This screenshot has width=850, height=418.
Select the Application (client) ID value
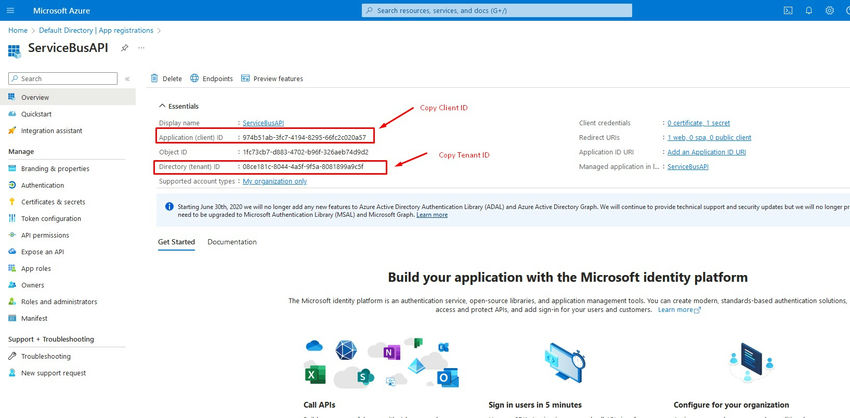304,138
